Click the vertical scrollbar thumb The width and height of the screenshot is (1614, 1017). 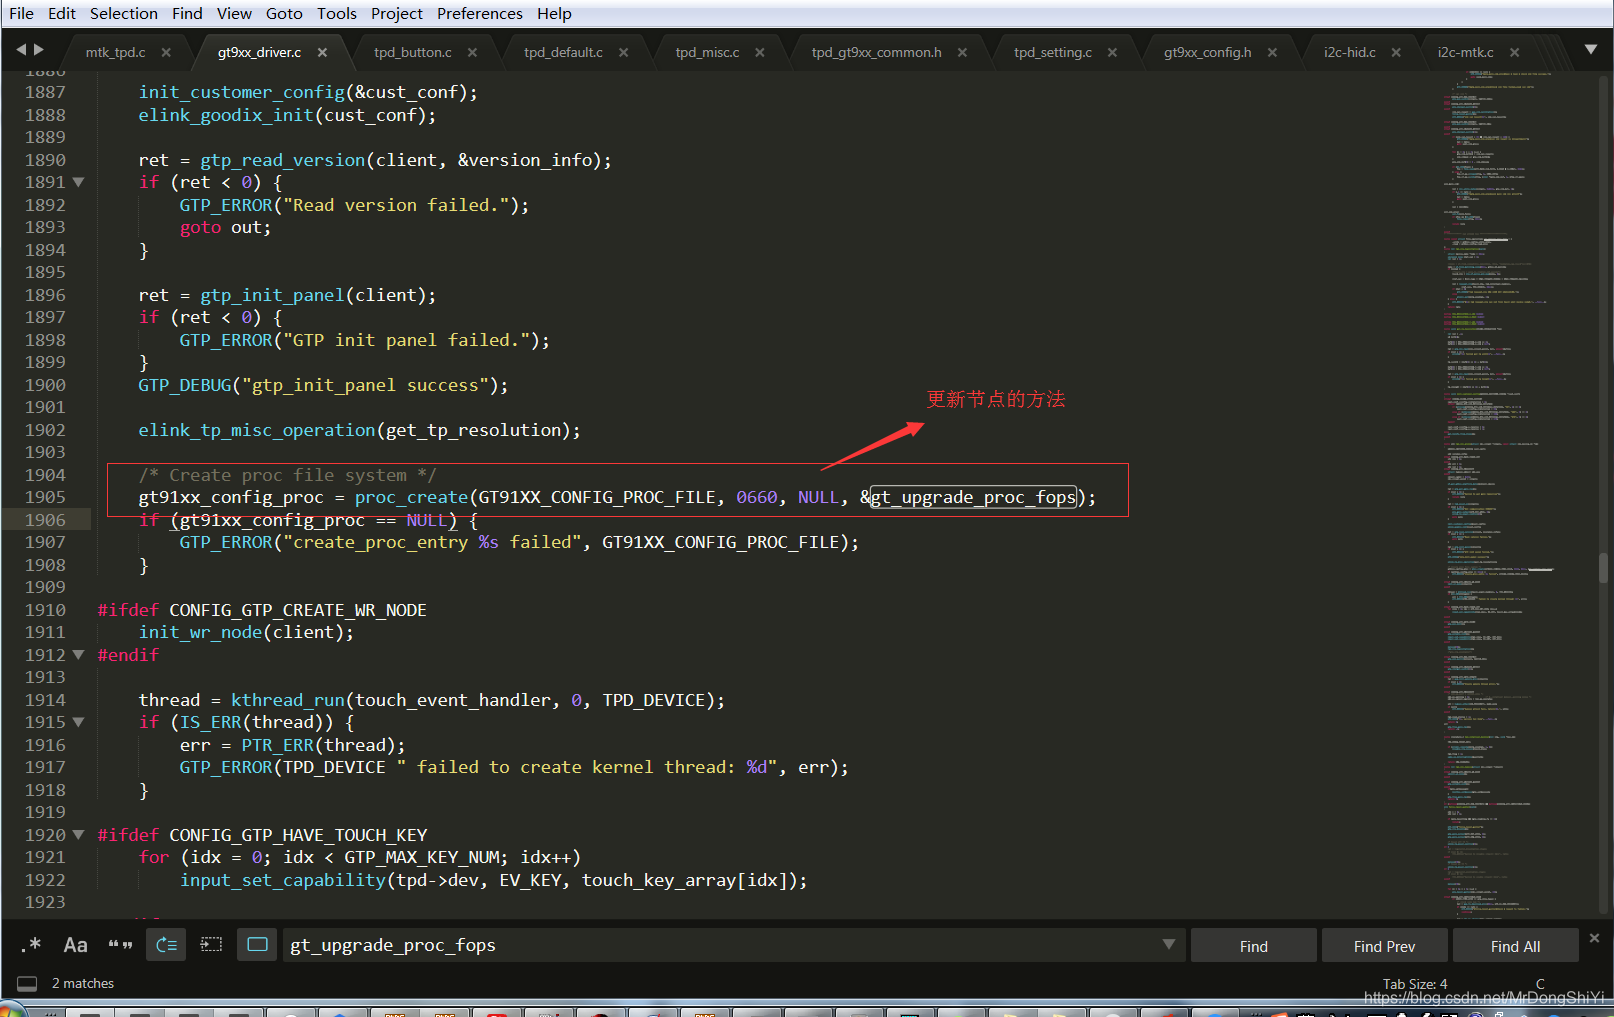1603,568
